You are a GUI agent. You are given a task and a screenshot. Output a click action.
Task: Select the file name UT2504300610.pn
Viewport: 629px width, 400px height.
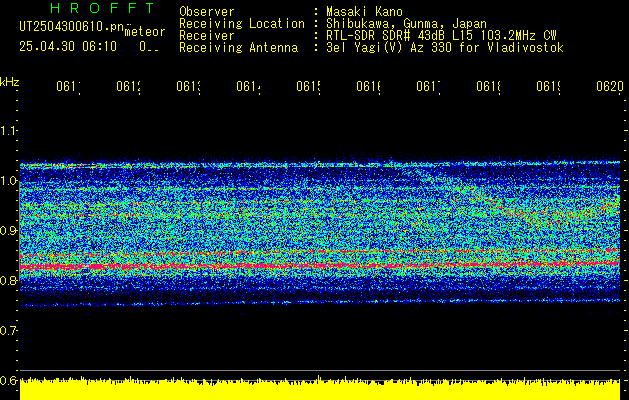click(72, 26)
